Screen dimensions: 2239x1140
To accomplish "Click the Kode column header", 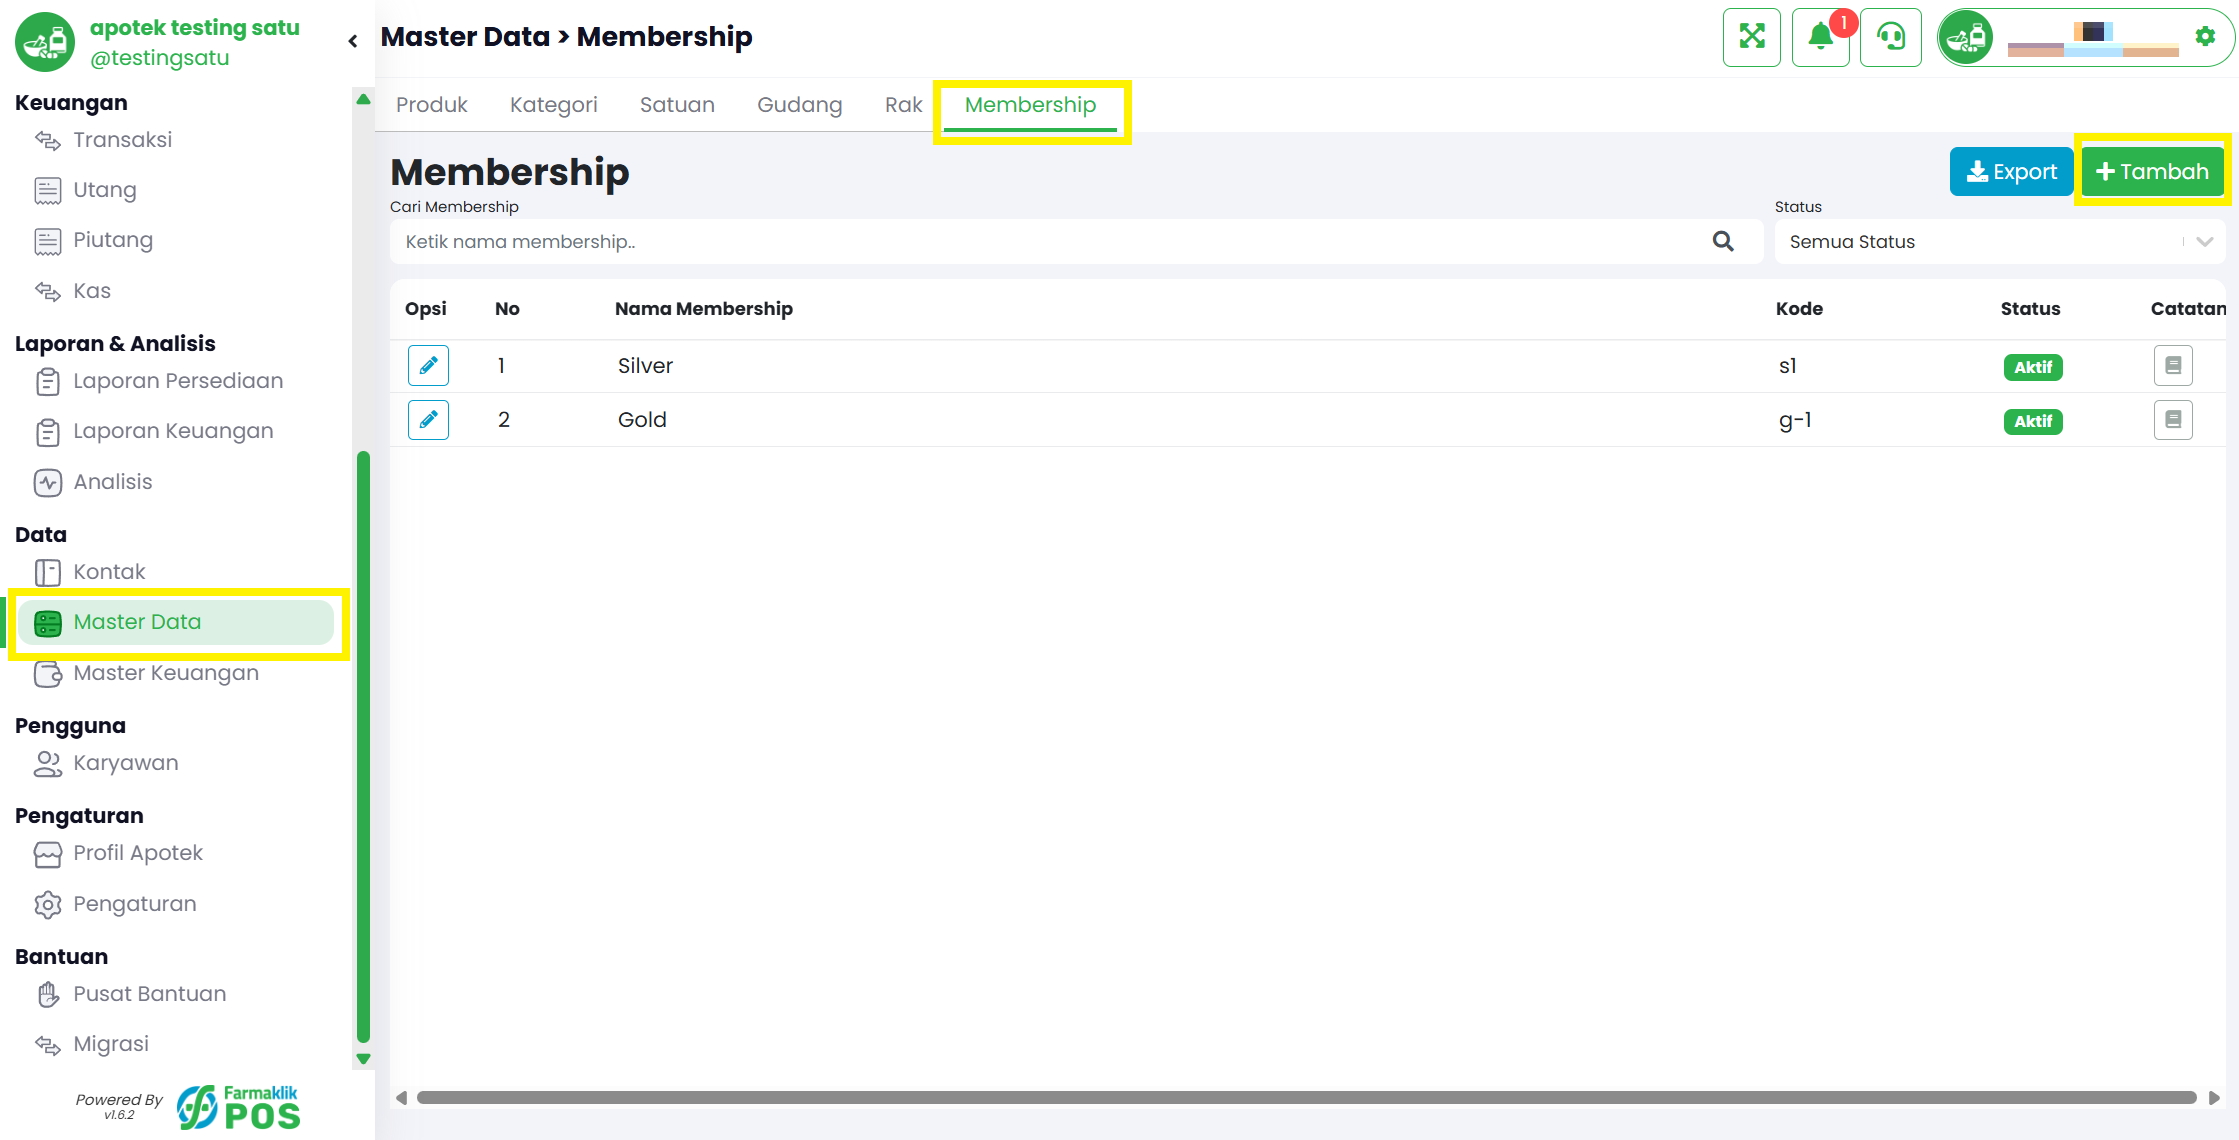I will point(1799,309).
